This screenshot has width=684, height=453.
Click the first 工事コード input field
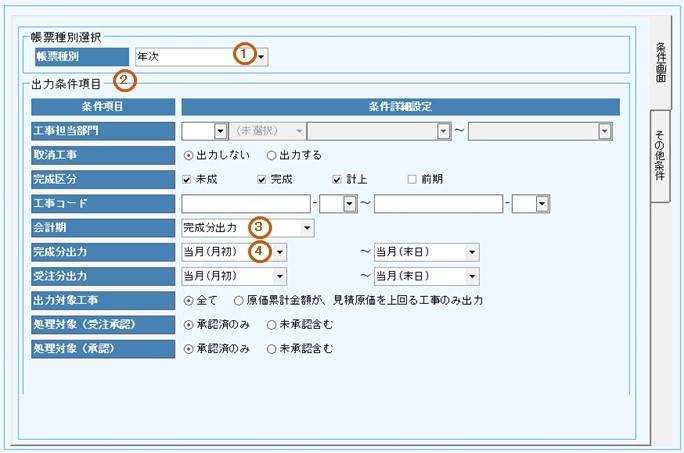244,204
